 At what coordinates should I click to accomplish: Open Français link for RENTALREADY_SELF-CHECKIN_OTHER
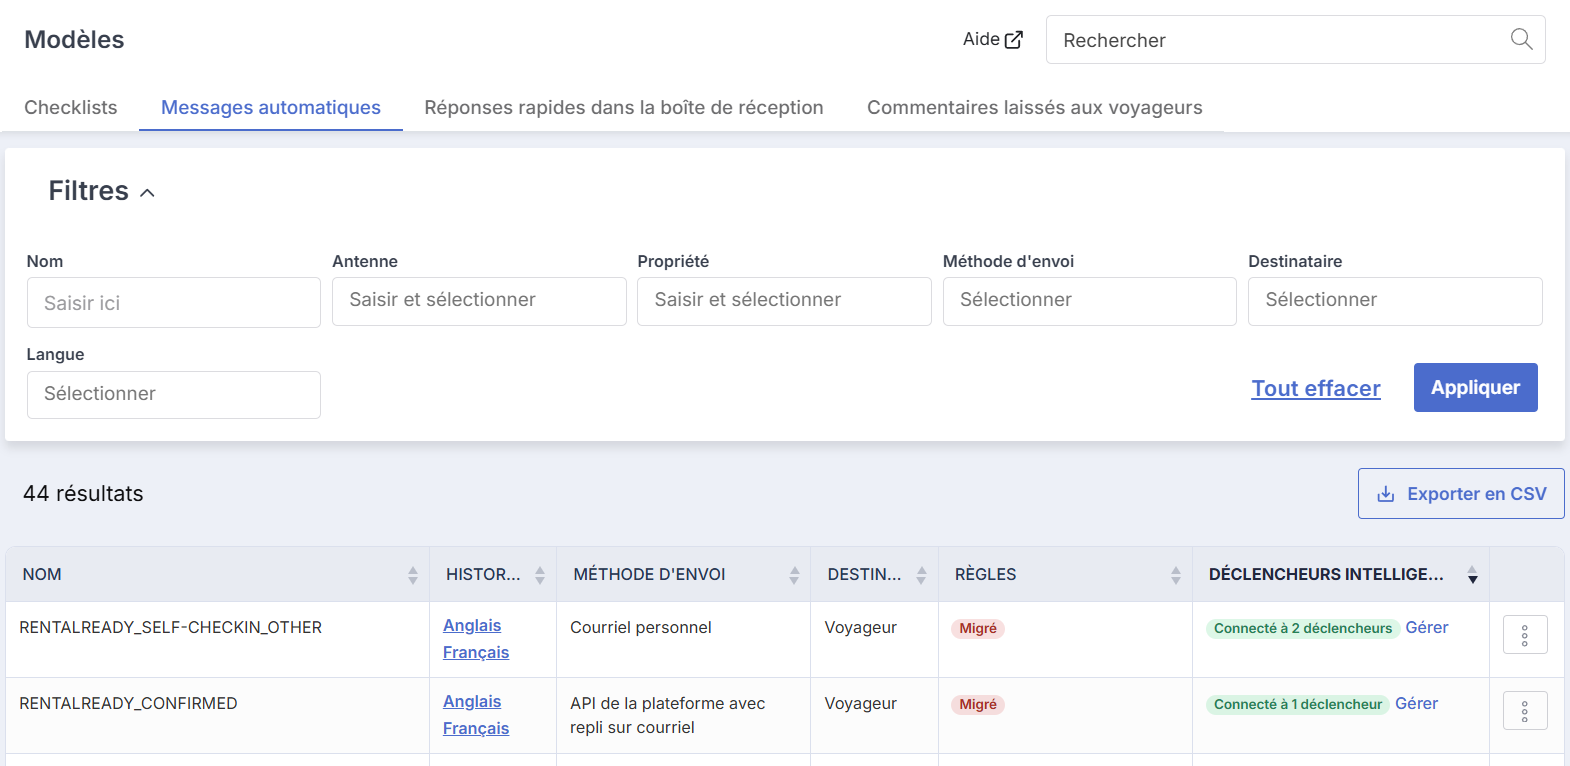476,652
